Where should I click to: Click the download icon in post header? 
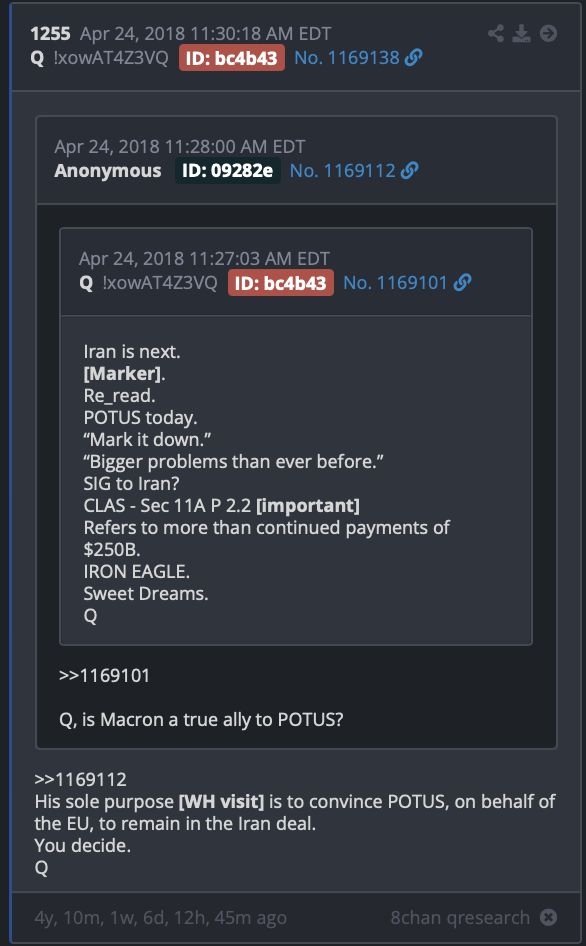pos(521,33)
